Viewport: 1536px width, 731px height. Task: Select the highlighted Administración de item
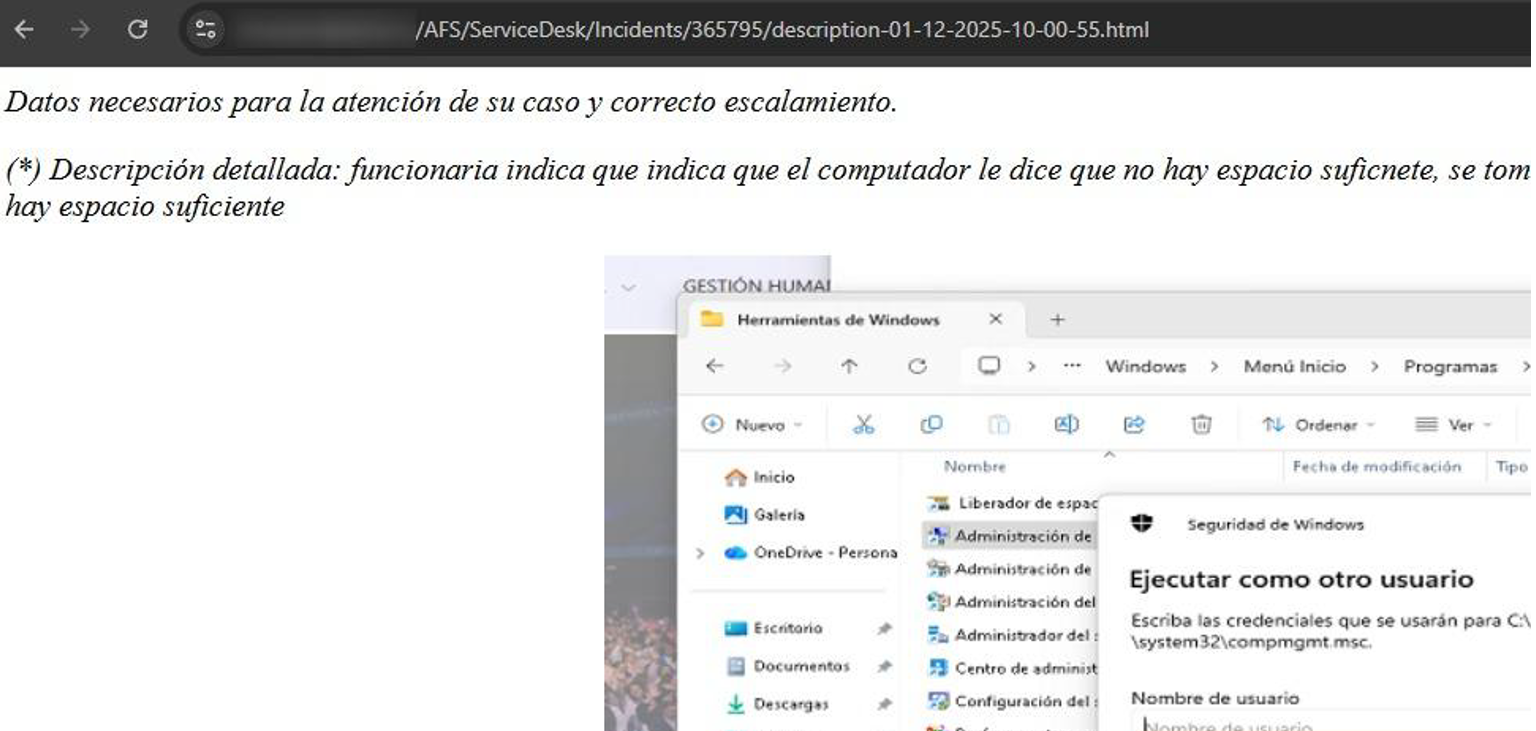1009,536
